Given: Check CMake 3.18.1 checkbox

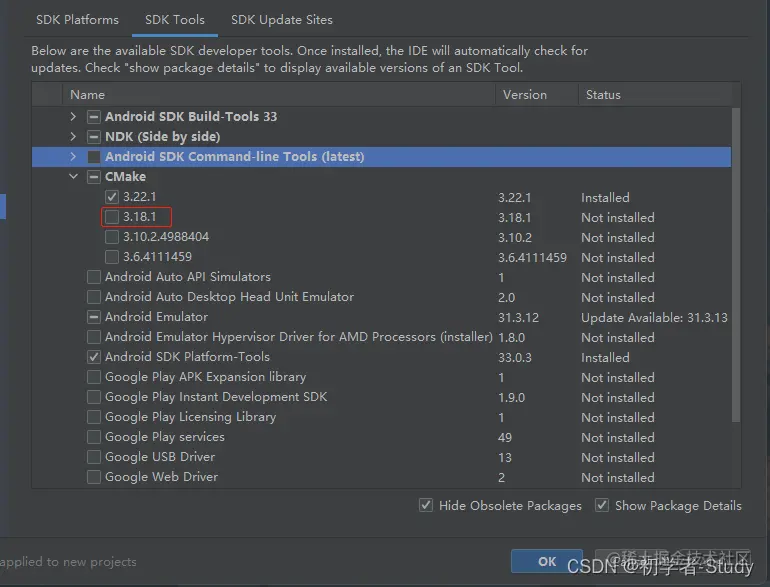Looking at the screenshot, I should [x=112, y=217].
